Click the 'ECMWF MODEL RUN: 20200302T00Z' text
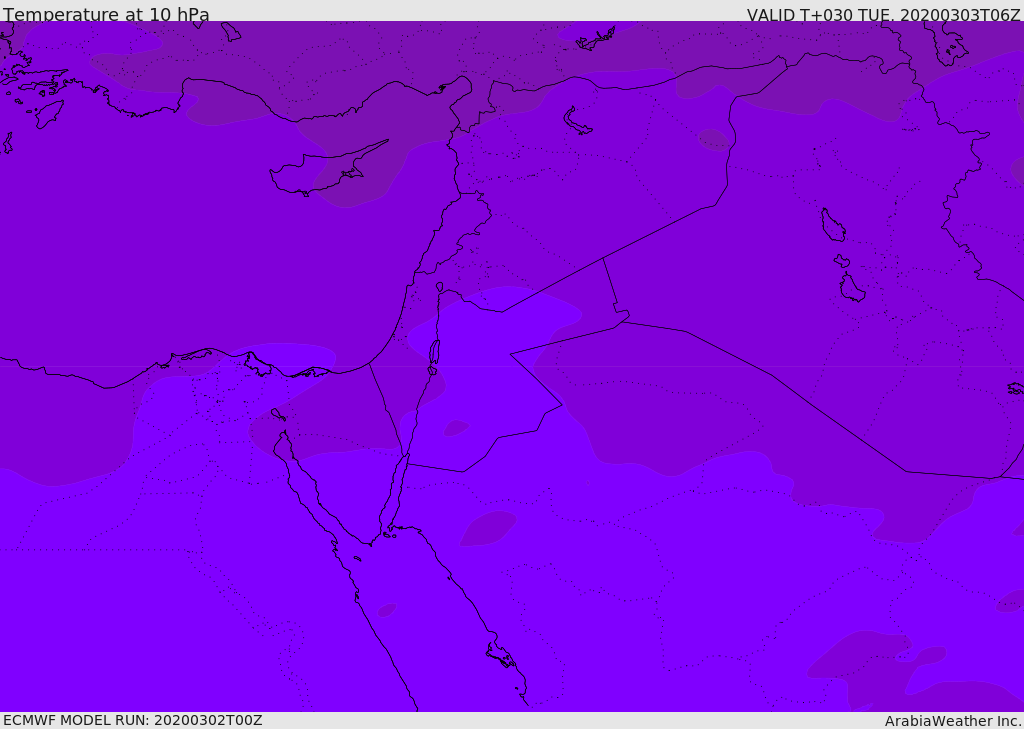 (133, 720)
